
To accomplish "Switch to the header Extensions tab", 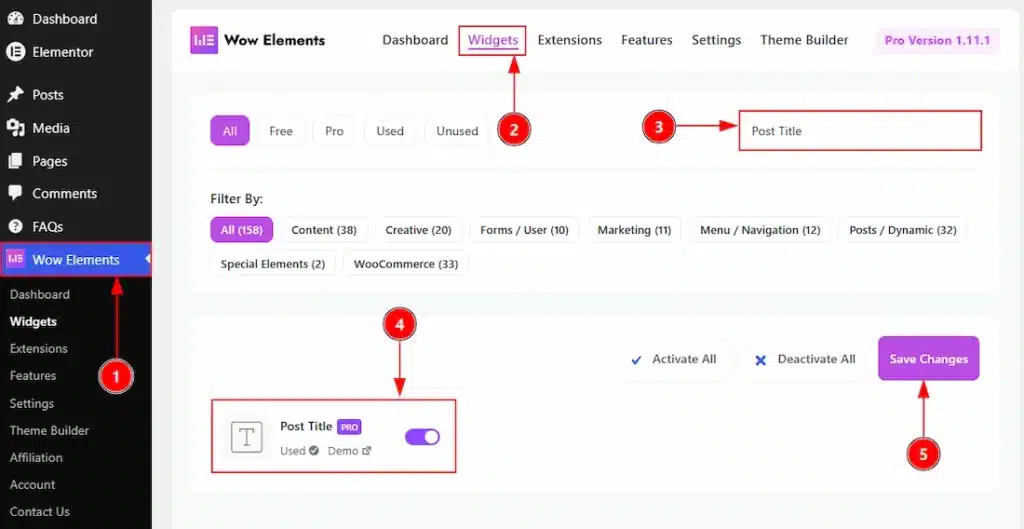I will pyautogui.click(x=569, y=40).
